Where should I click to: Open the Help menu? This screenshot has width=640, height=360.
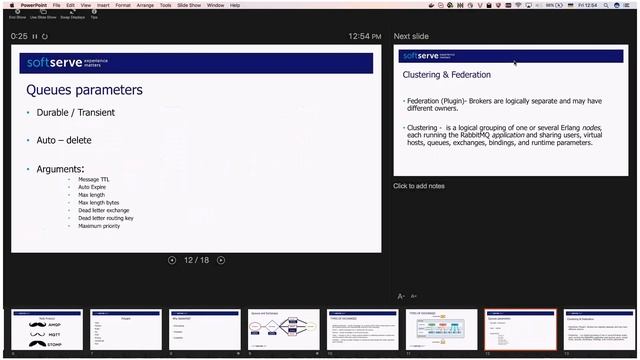[x=235, y=5]
